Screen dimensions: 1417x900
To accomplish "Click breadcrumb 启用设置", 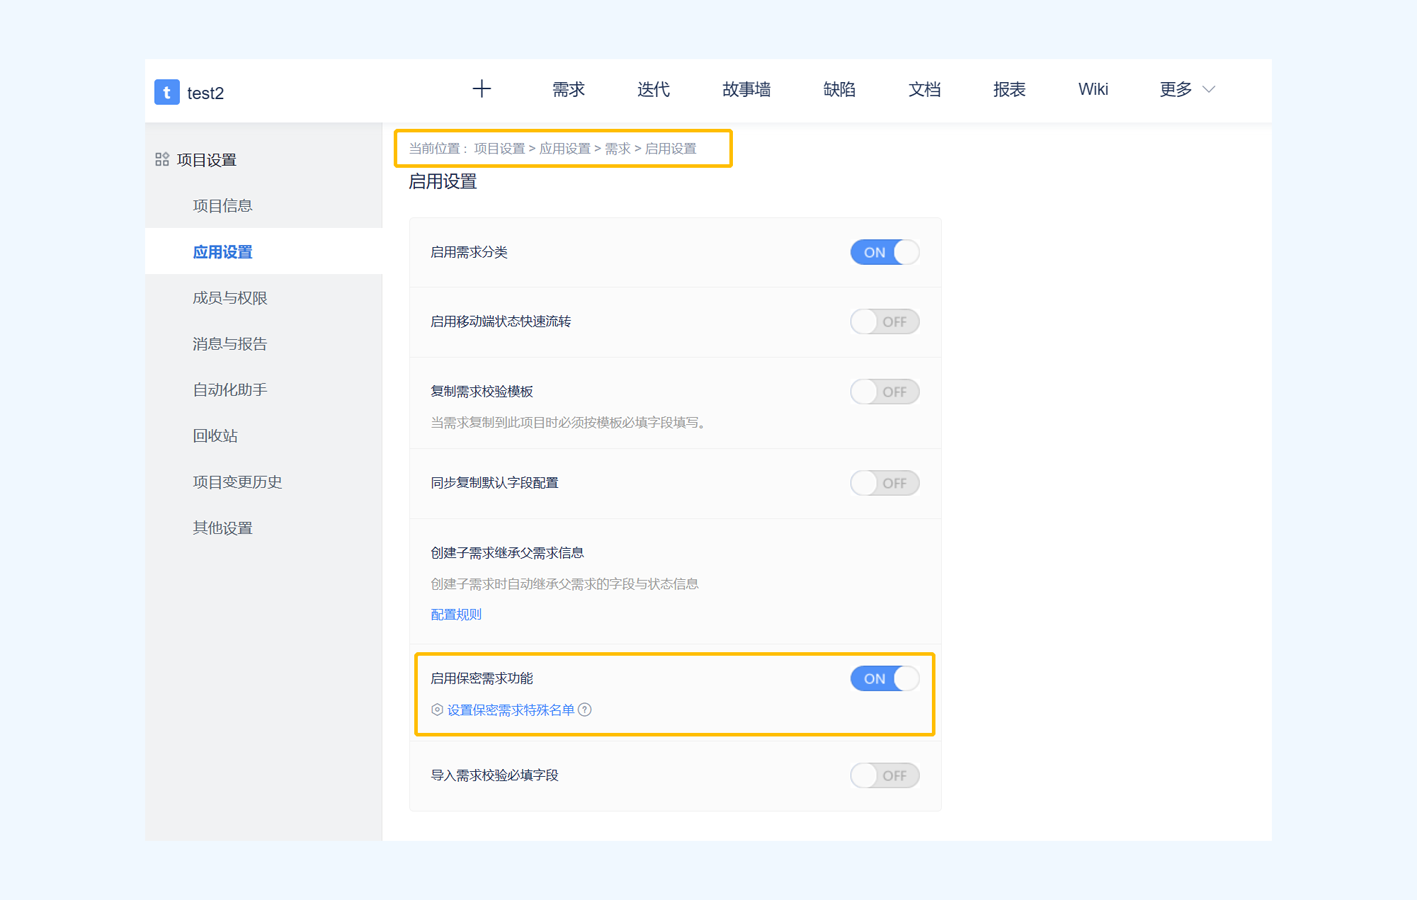I will [x=671, y=149].
